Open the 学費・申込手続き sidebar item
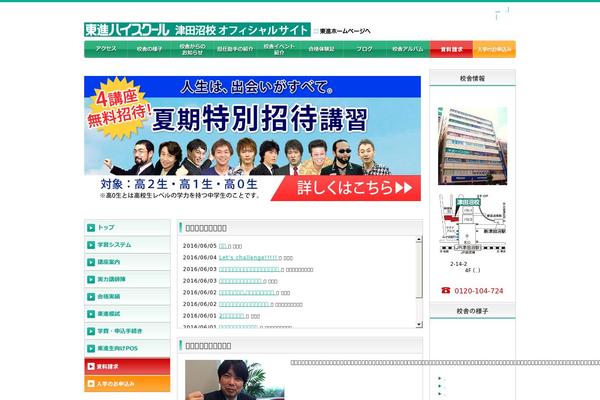The image size is (600, 400). (127, 331)
